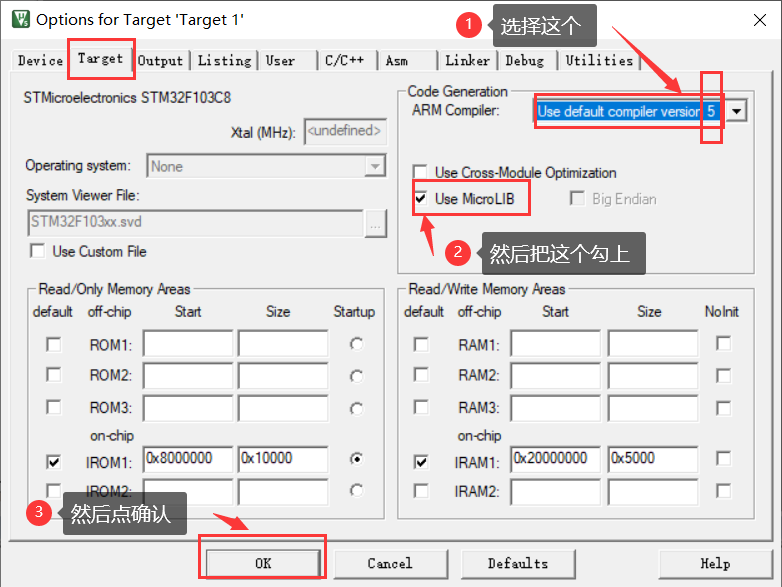The image size is (782, 587).
Task: Click the IRAM2 Start address field
Action: [556, 492]
